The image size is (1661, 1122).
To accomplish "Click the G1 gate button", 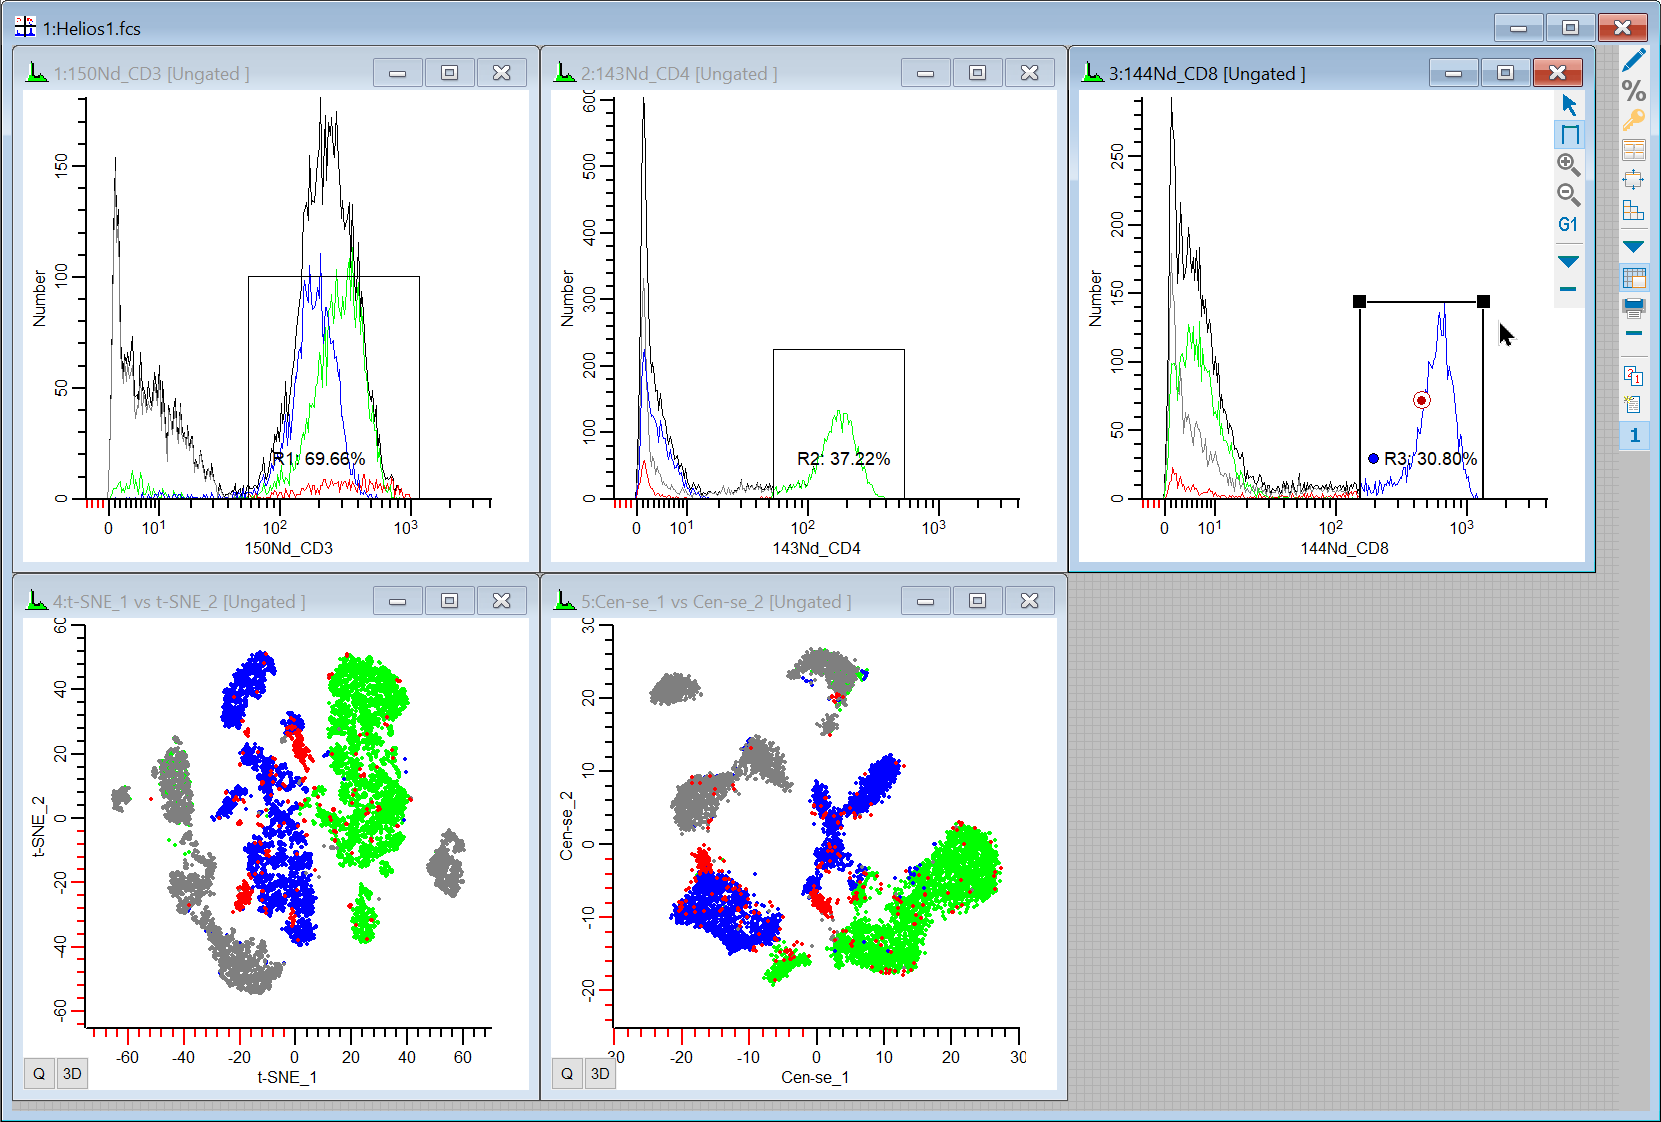I will pyautogui.click(x=1568, y=225).
